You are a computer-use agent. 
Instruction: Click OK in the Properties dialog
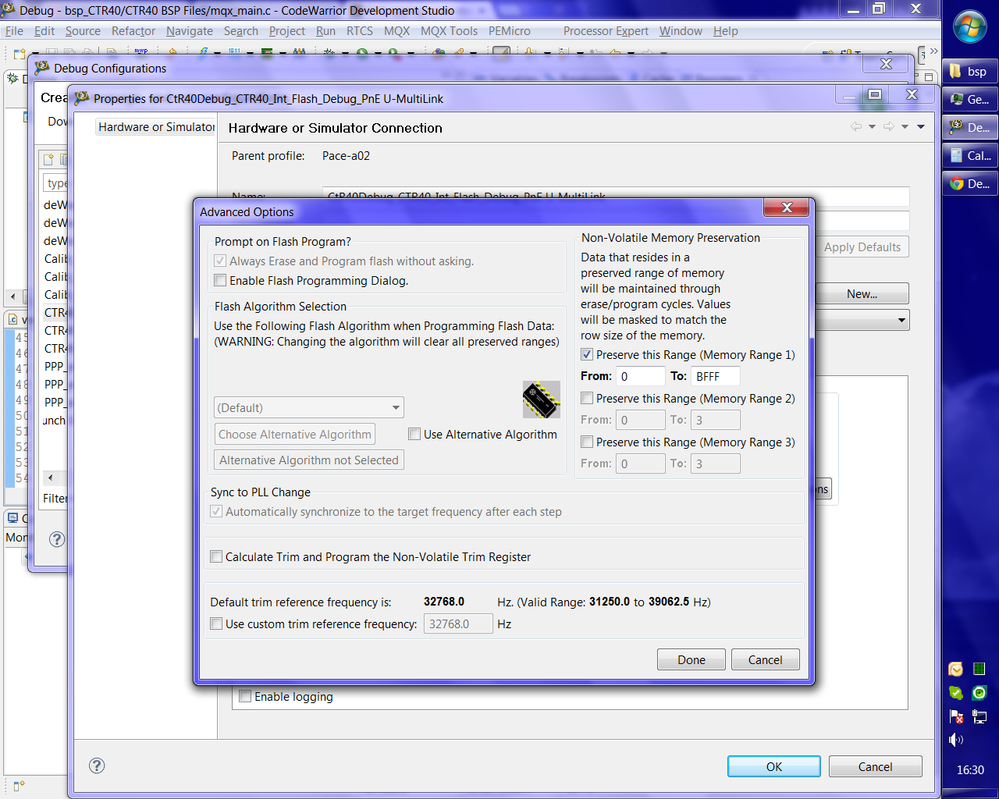pos(773,767)
